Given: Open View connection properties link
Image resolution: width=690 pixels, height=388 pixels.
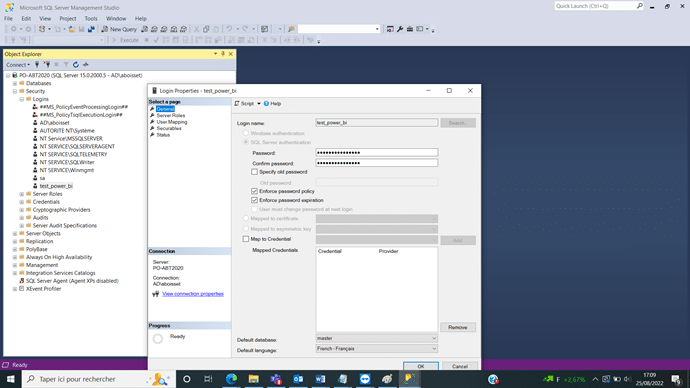Looking at the screenshot, I should point(193,294).
